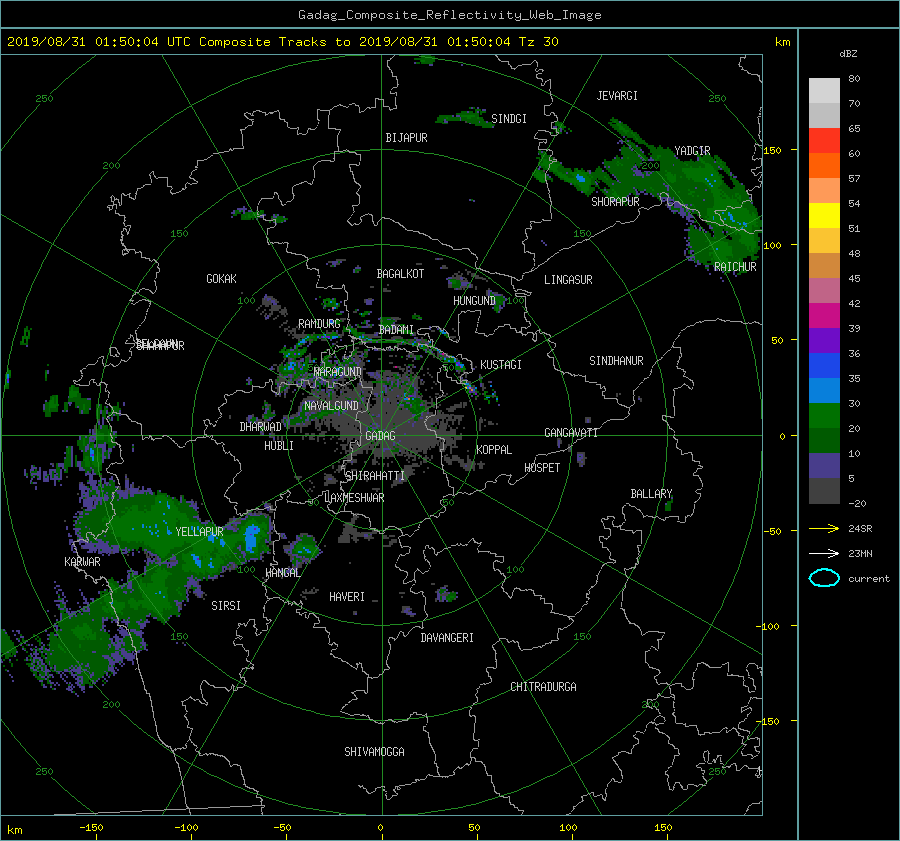Click the dBZ legend heading

(x=848, y=54)
